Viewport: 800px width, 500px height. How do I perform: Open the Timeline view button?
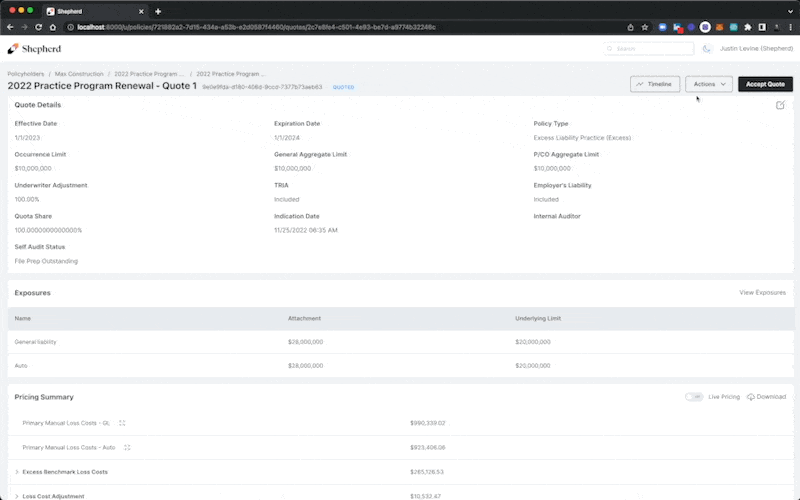655,84
